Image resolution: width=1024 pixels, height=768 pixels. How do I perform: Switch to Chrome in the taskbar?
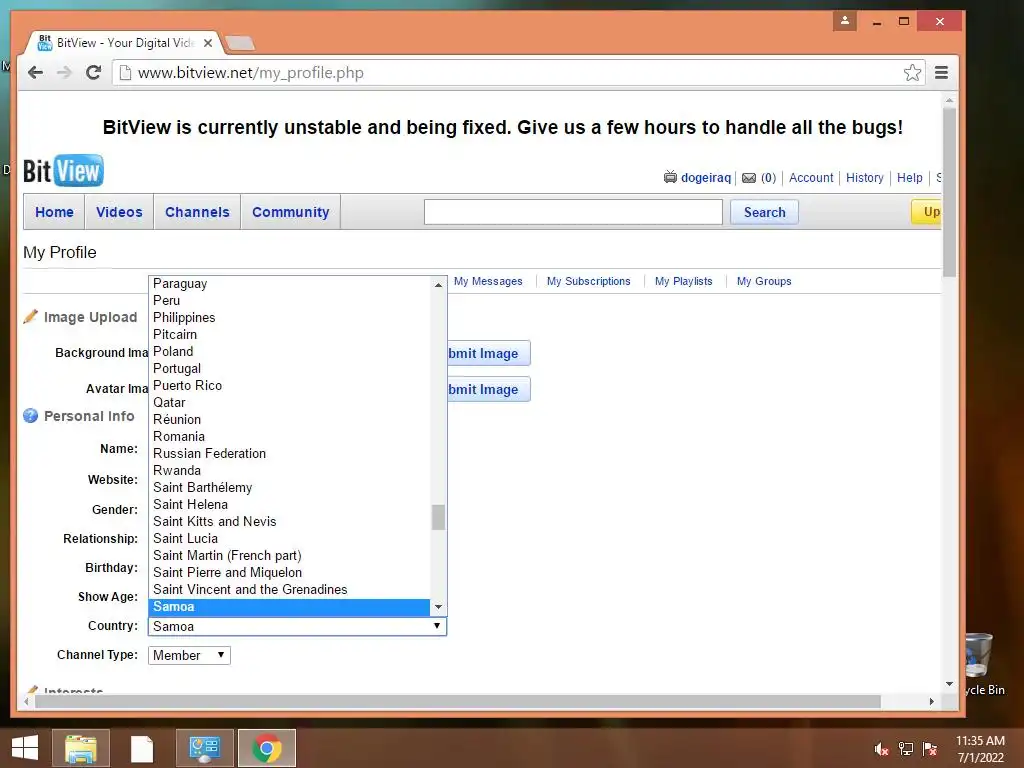pos(266,748)
